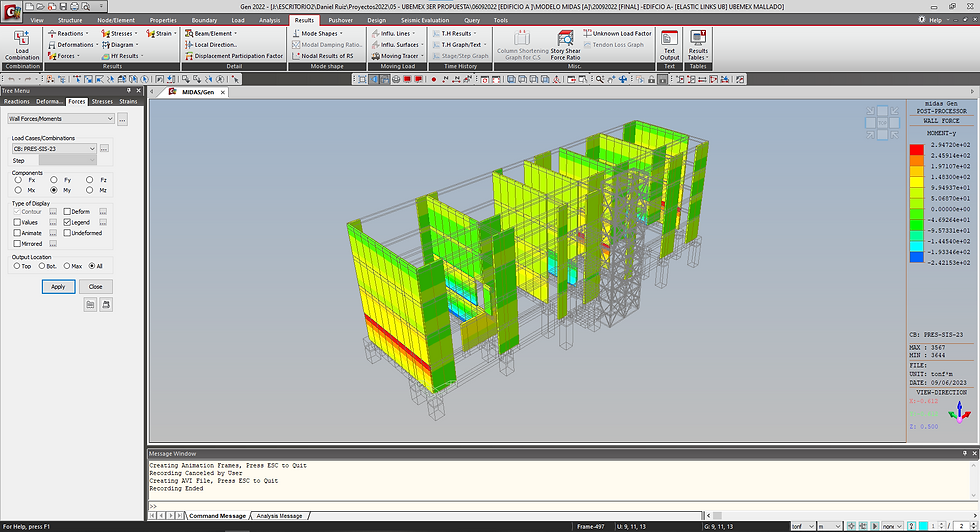
Task: Open Nodal Results of RS
Action: 322,56
